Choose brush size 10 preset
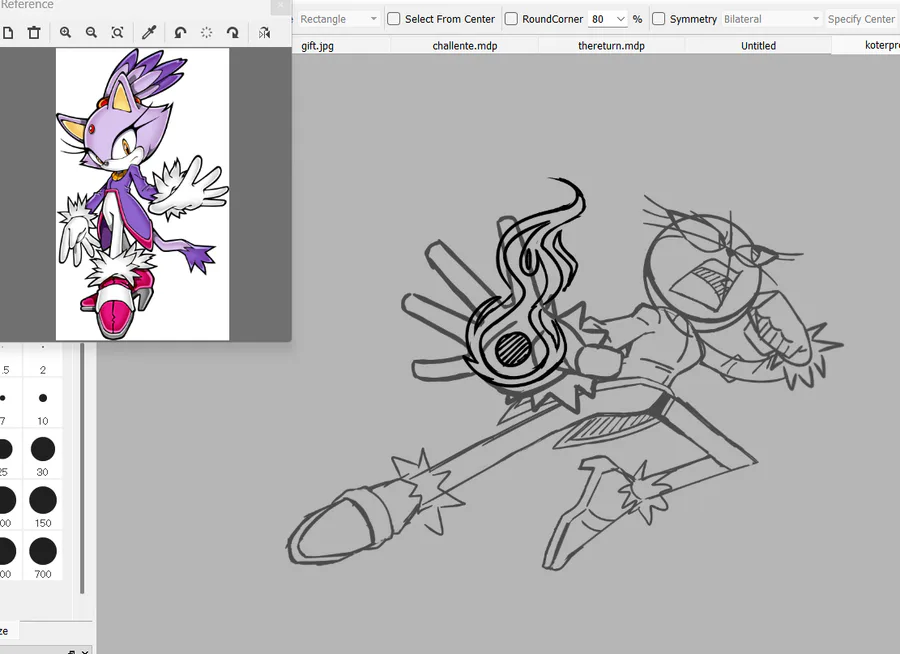900x654 pixels. coord(42,404)
